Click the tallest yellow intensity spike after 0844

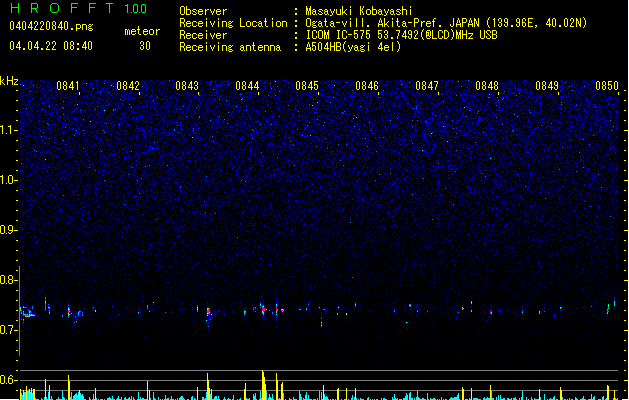[x=263, y=385]
